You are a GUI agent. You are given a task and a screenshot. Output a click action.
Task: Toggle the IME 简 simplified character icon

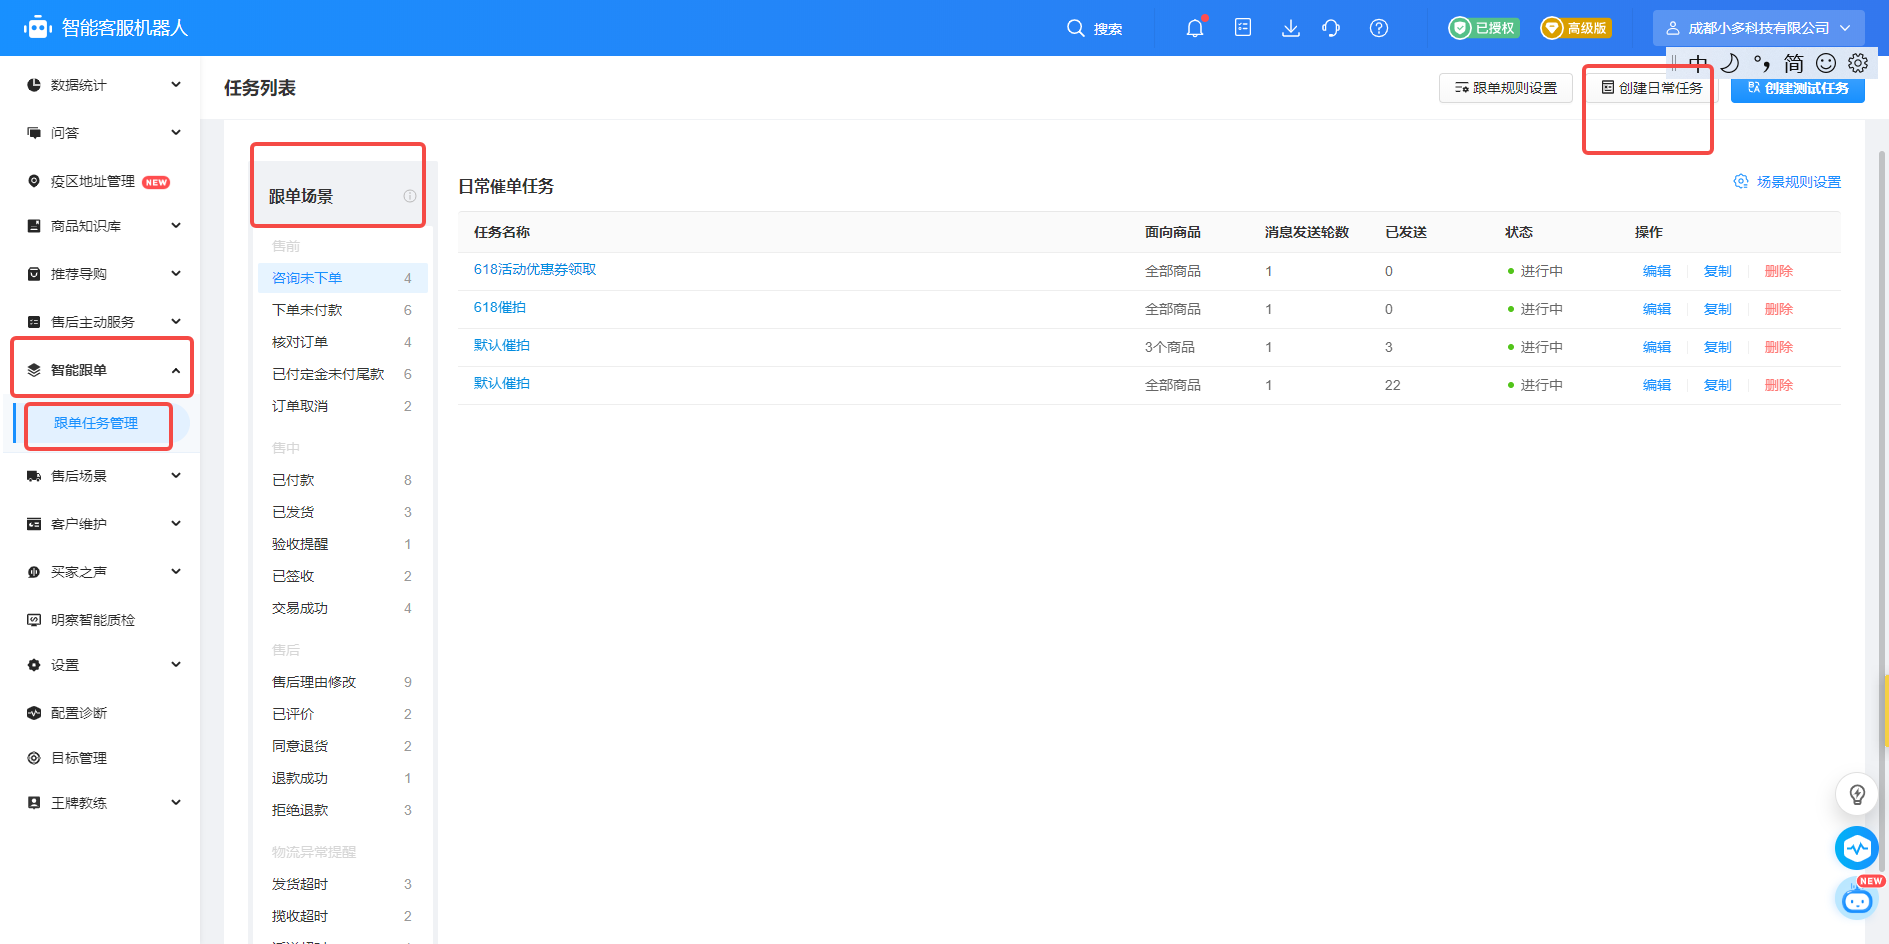[1794, 63]
